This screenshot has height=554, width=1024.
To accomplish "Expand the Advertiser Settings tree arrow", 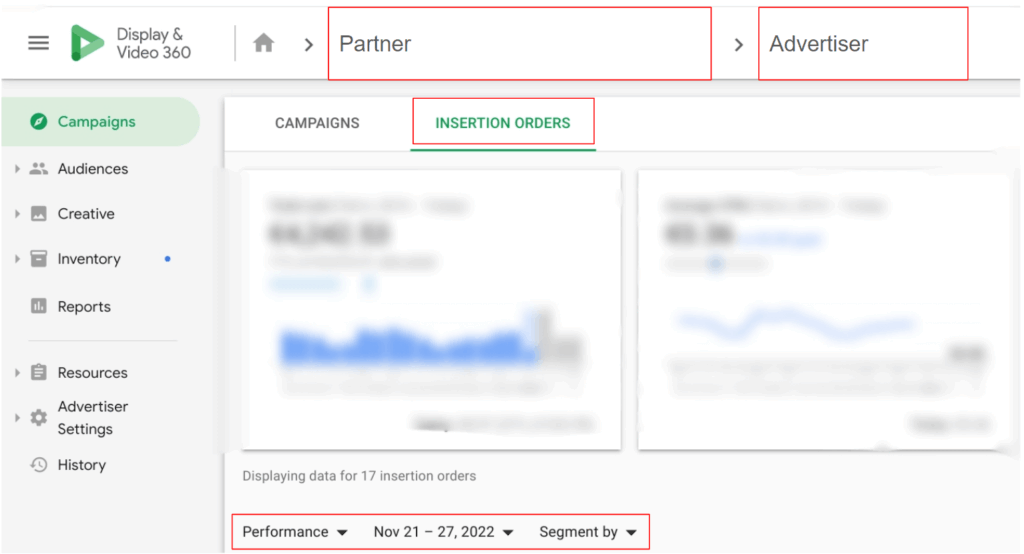I will coord(17,417).
